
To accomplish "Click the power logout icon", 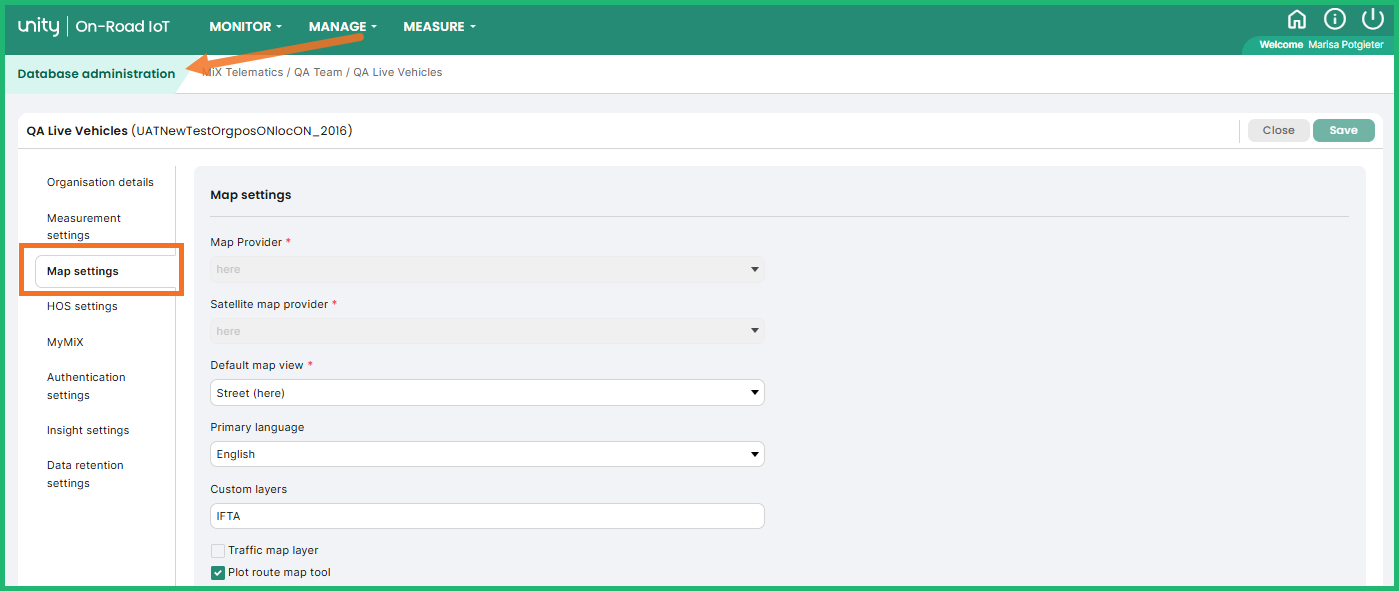I will (x=1373, y=20).
